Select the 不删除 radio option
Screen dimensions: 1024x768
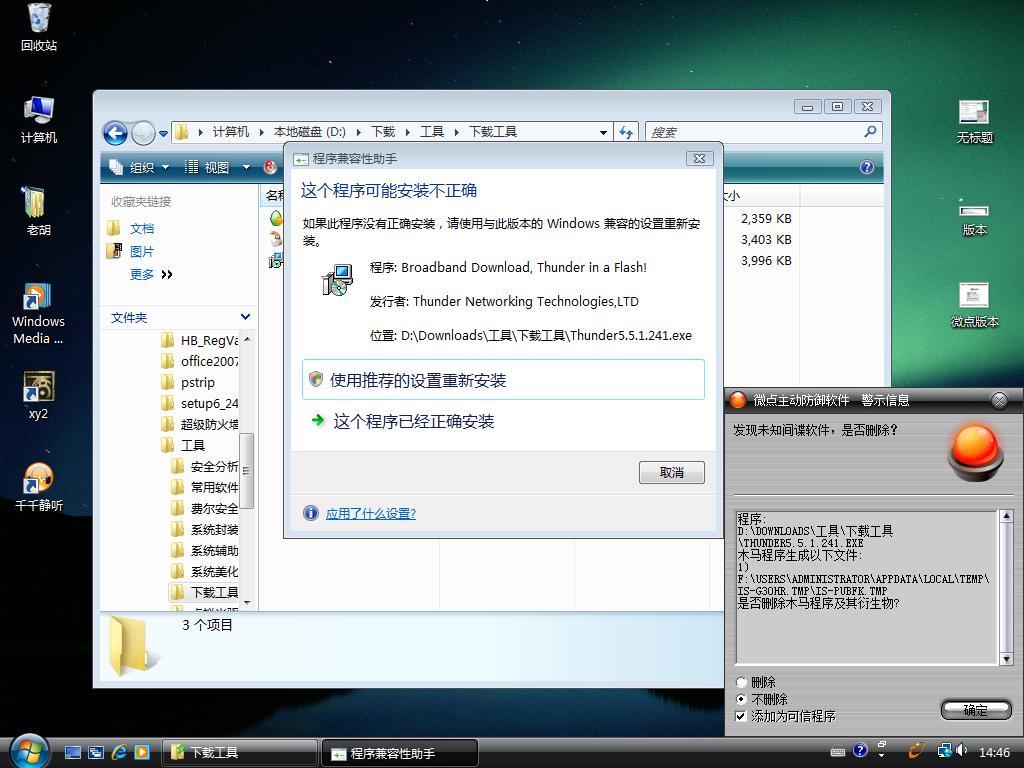pos(741,700)
